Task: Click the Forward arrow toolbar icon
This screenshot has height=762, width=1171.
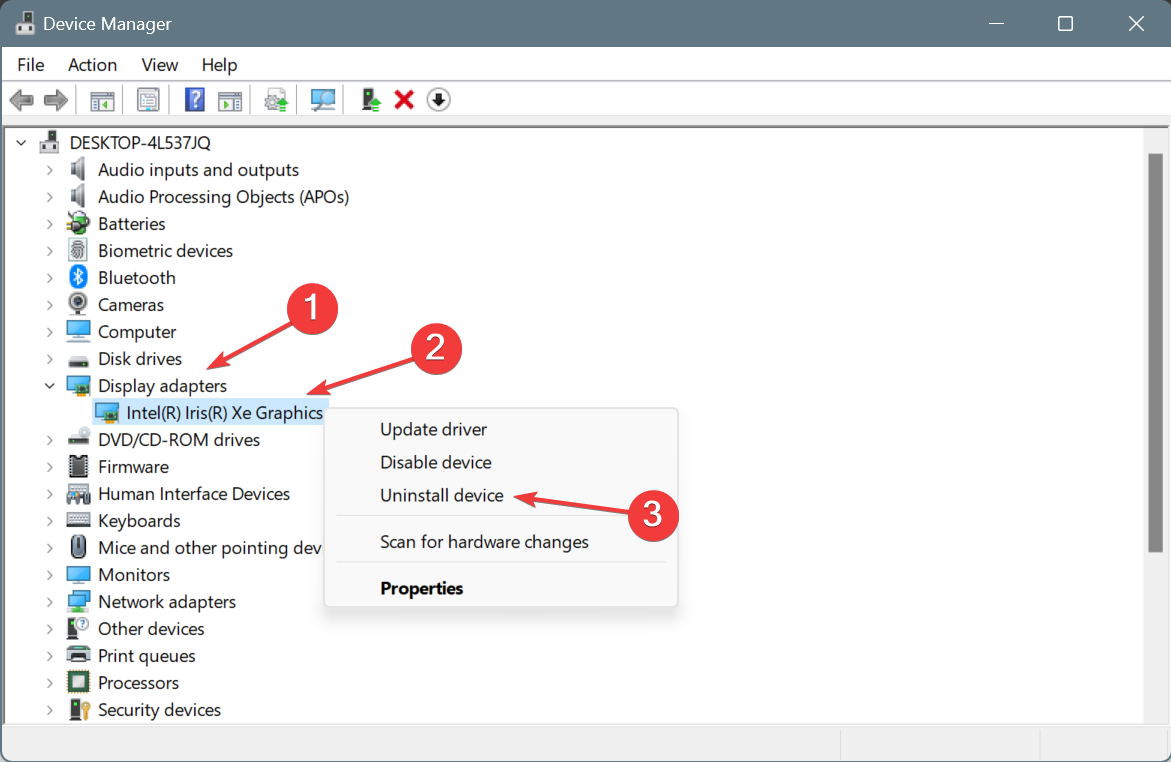Action: point(56,100)
